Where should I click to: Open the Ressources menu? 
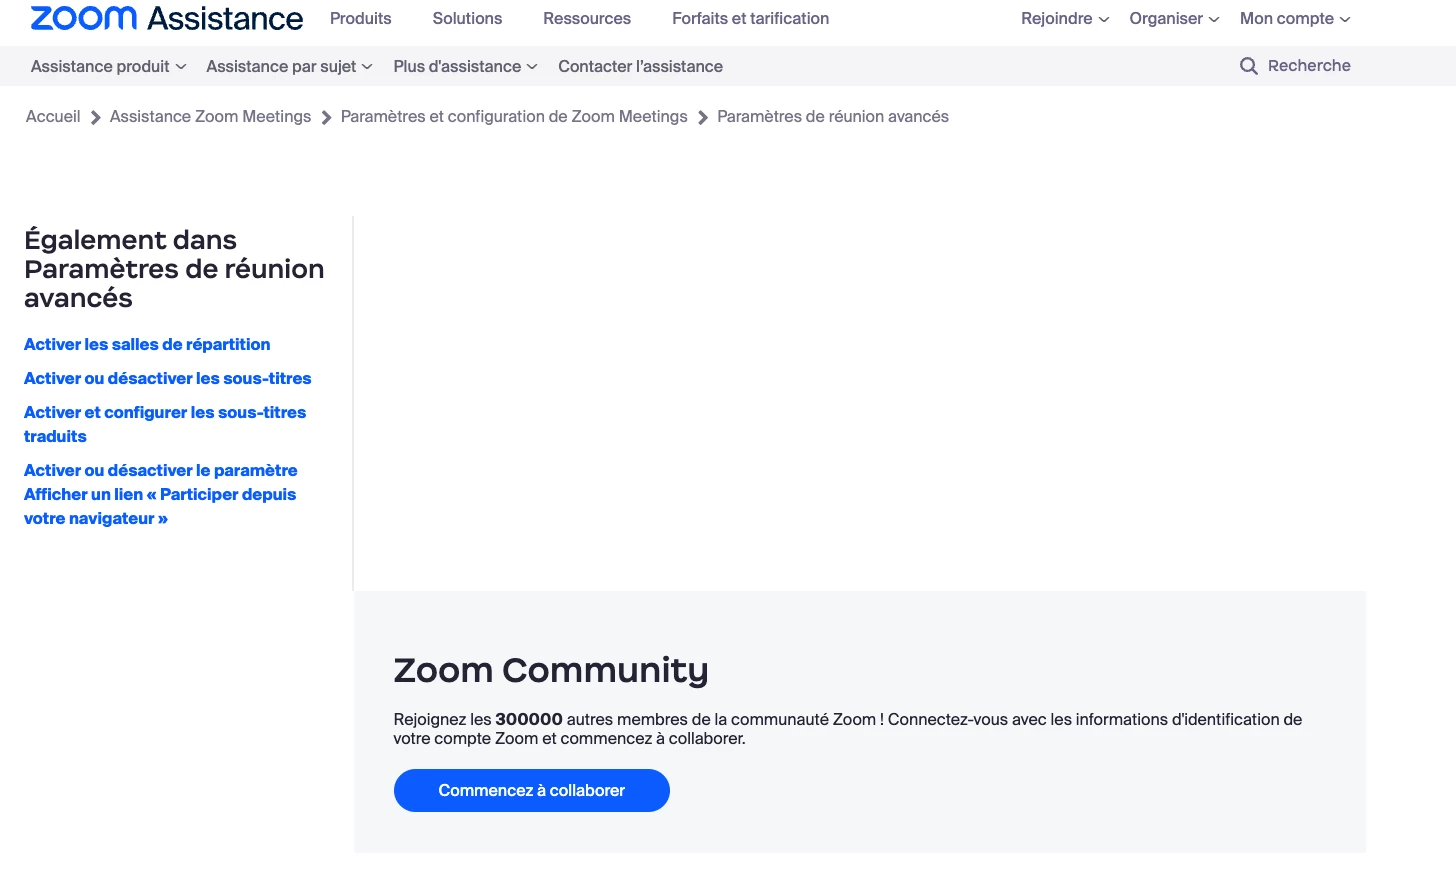point(587,18)
